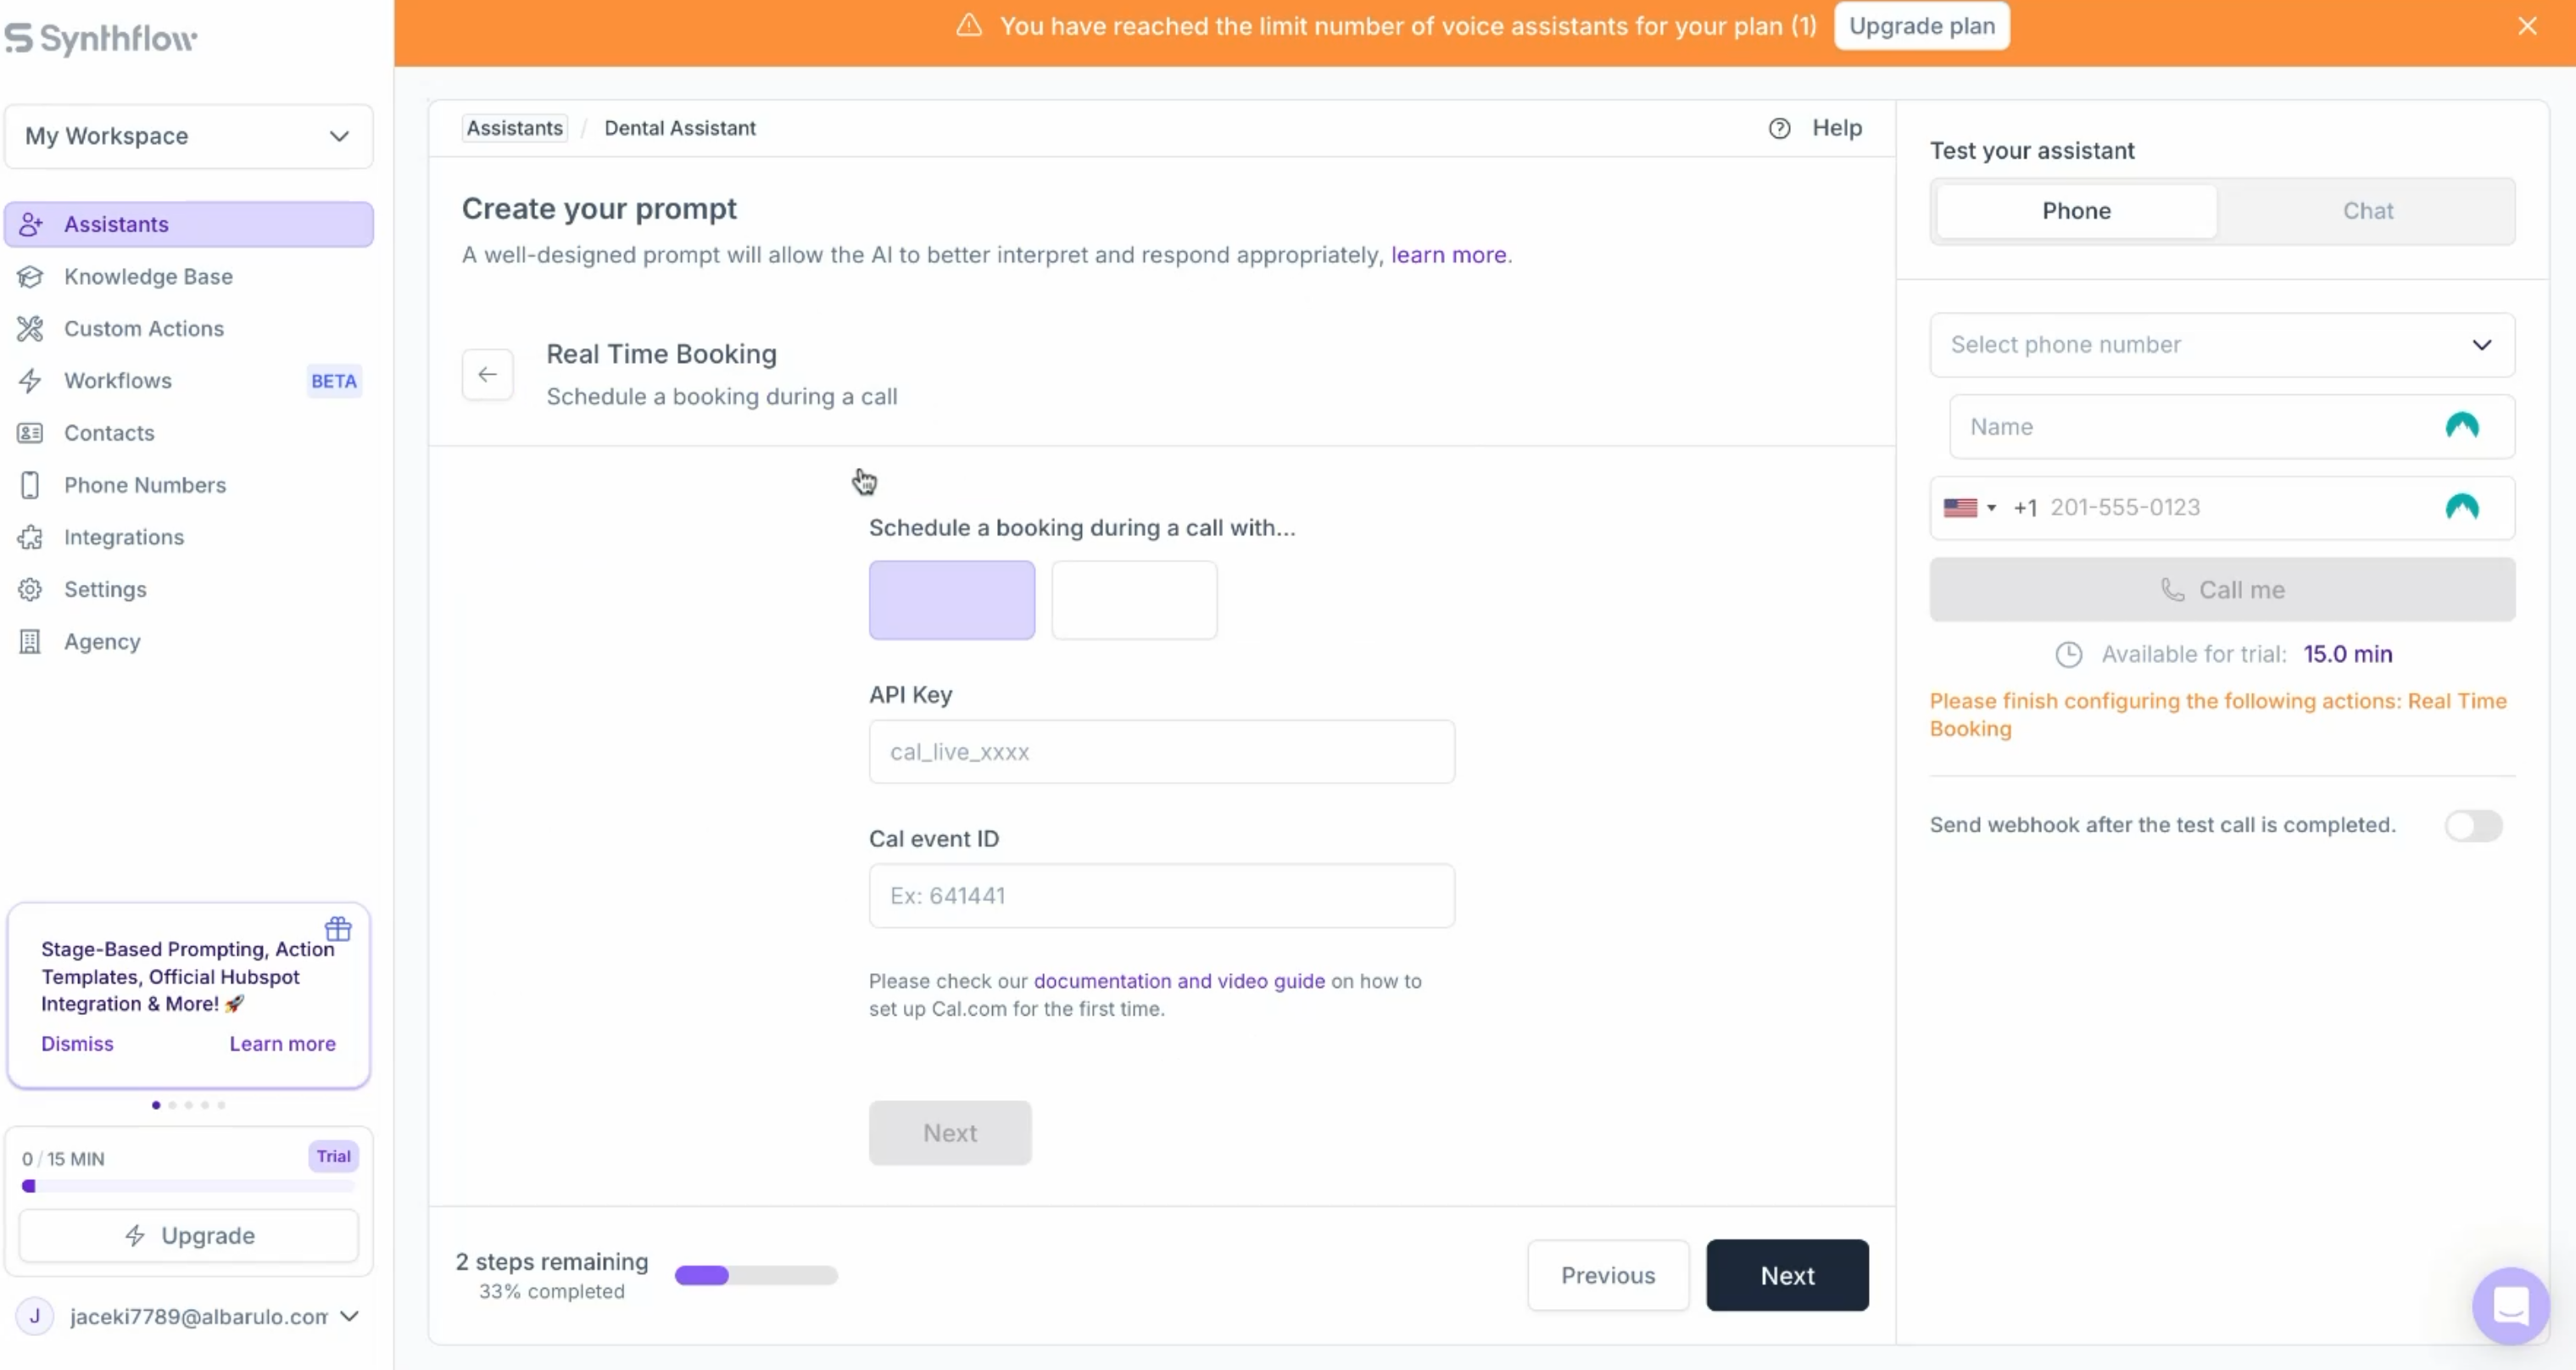Open the documentation and video guide link
This screenshot has width=2576, height=1370.
1178,981
